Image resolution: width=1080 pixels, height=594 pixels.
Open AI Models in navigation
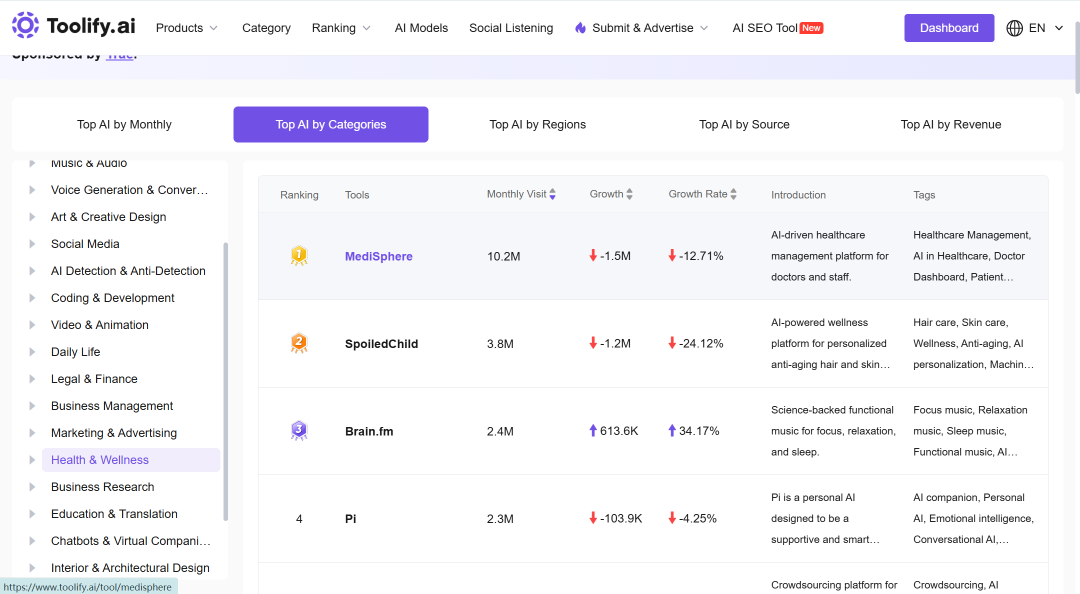421,28
